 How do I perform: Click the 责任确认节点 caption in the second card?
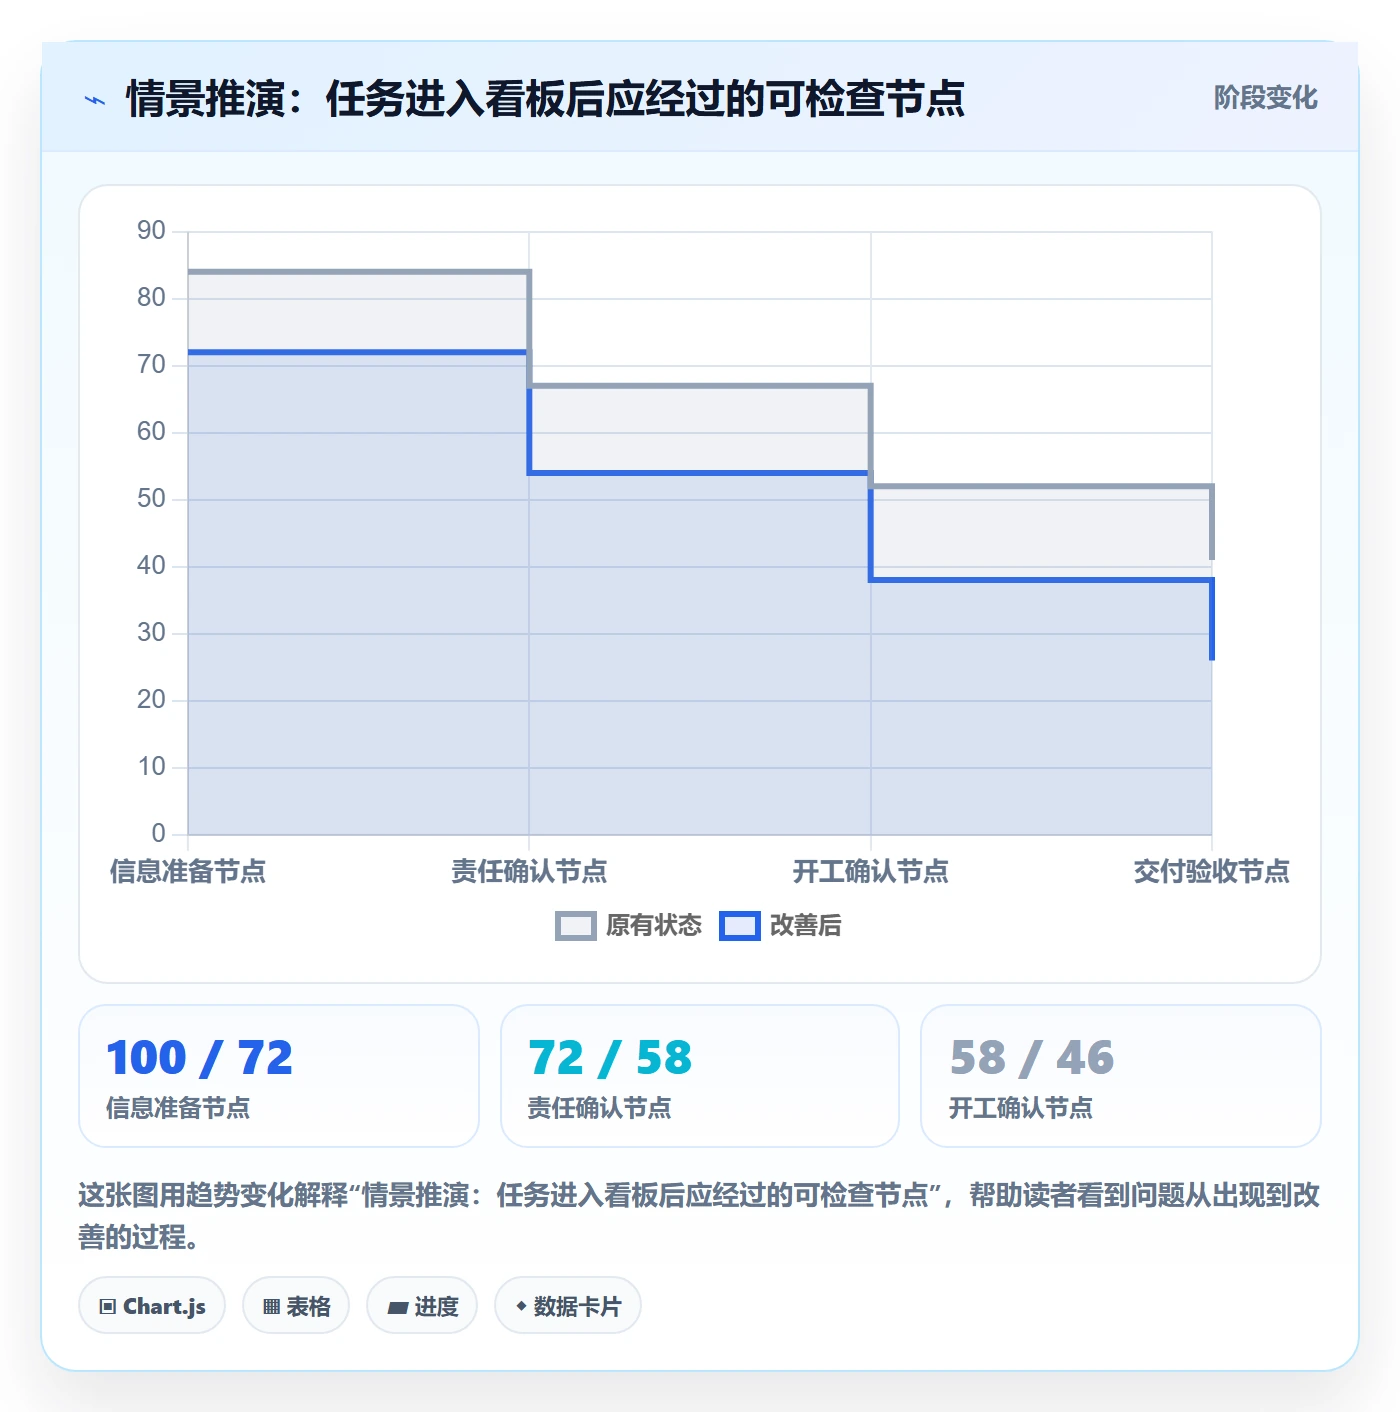tap(599, 1108)
